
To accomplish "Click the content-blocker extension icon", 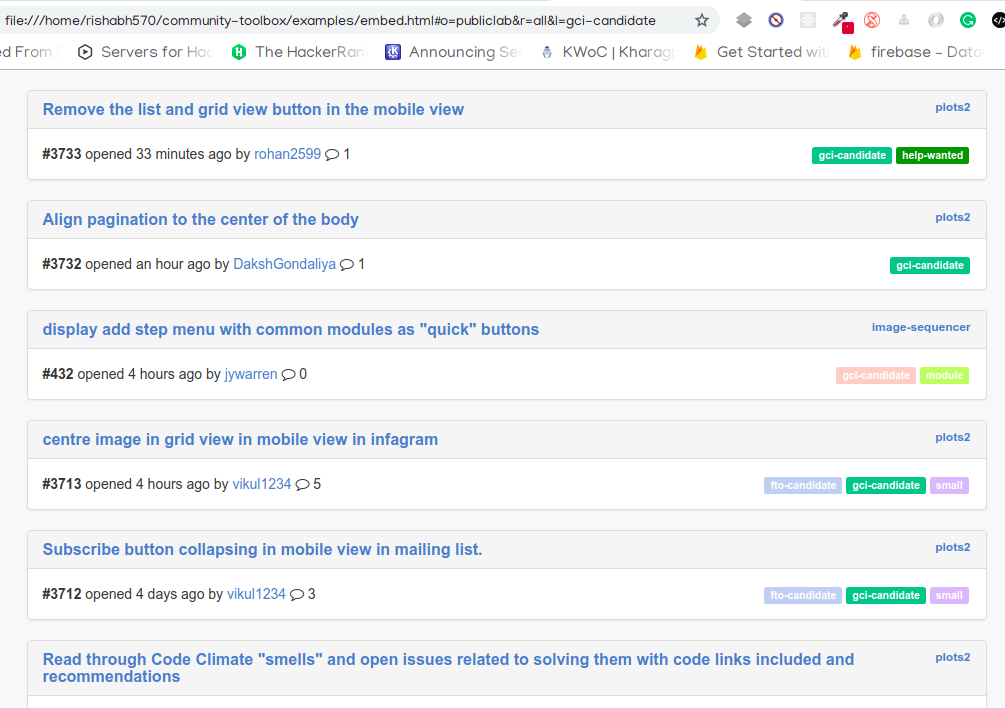I will tap(776, 20).
